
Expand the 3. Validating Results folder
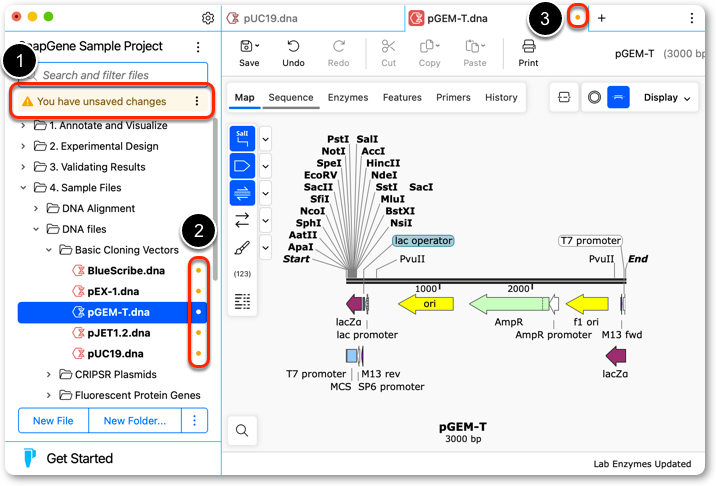point(23,167)
